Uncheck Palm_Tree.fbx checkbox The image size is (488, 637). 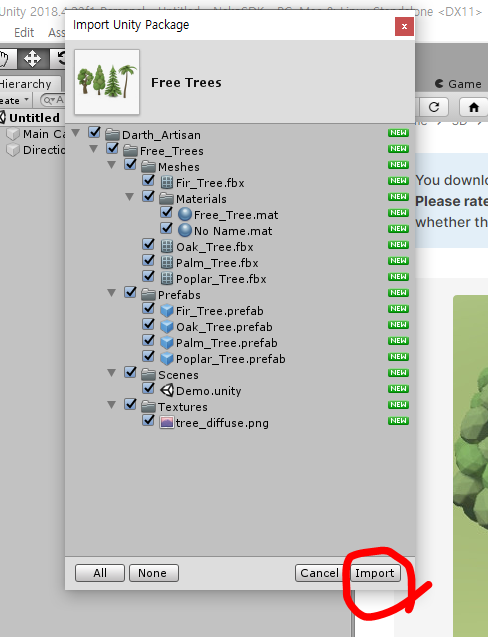[x=148, y=260]
